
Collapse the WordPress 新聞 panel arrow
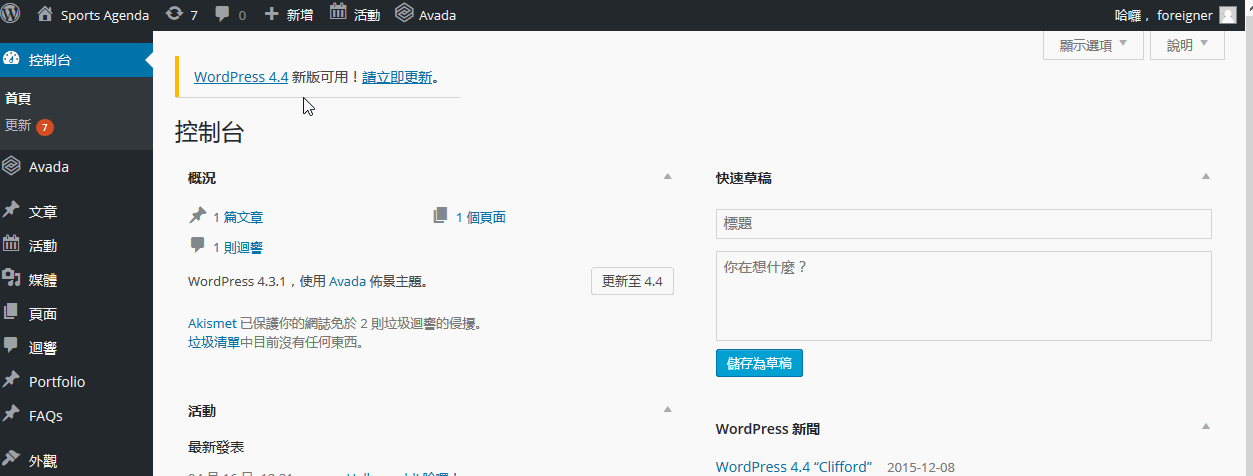coord(1205,427)
